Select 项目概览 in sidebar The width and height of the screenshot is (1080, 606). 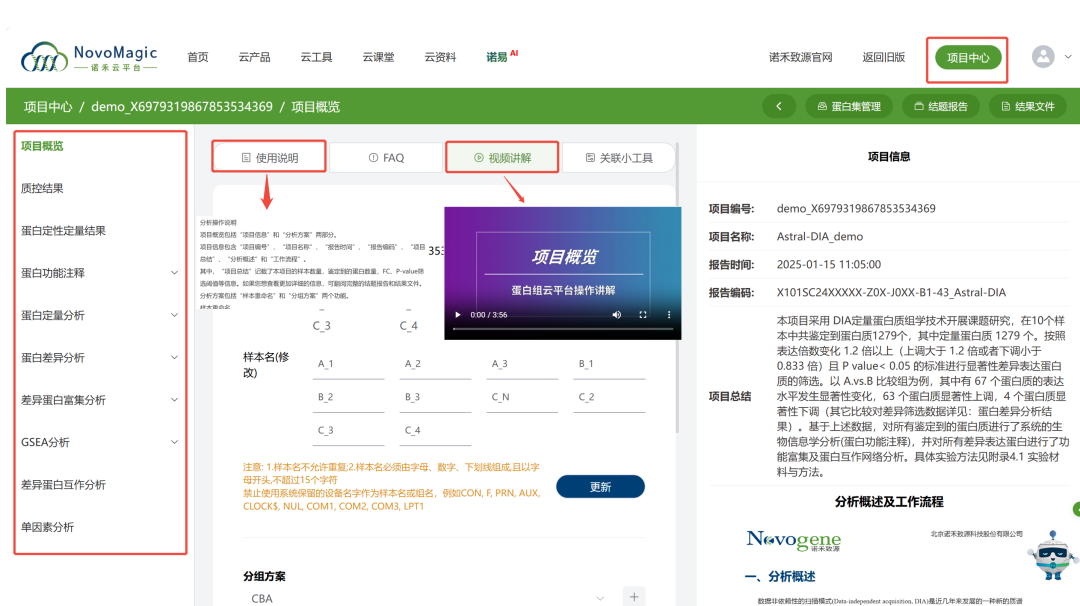tap(42, 146)
